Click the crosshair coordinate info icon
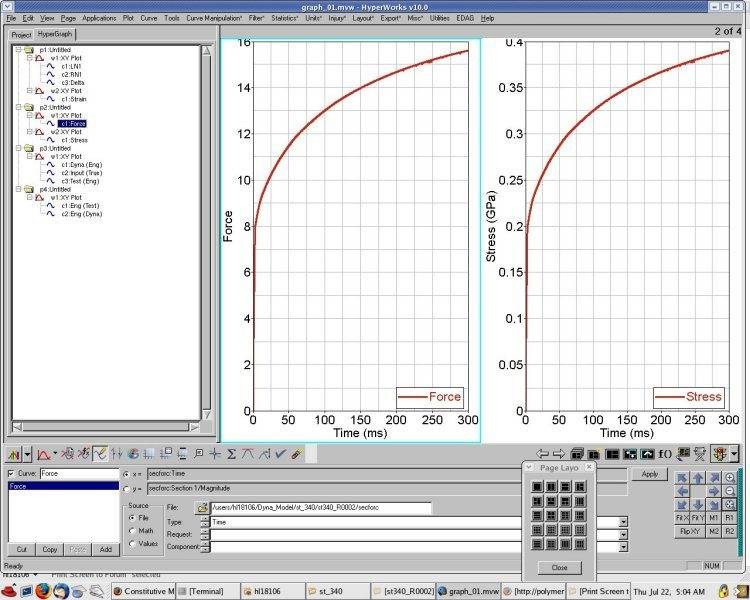Screen dimensions: 750x600 tap(215, 454)
